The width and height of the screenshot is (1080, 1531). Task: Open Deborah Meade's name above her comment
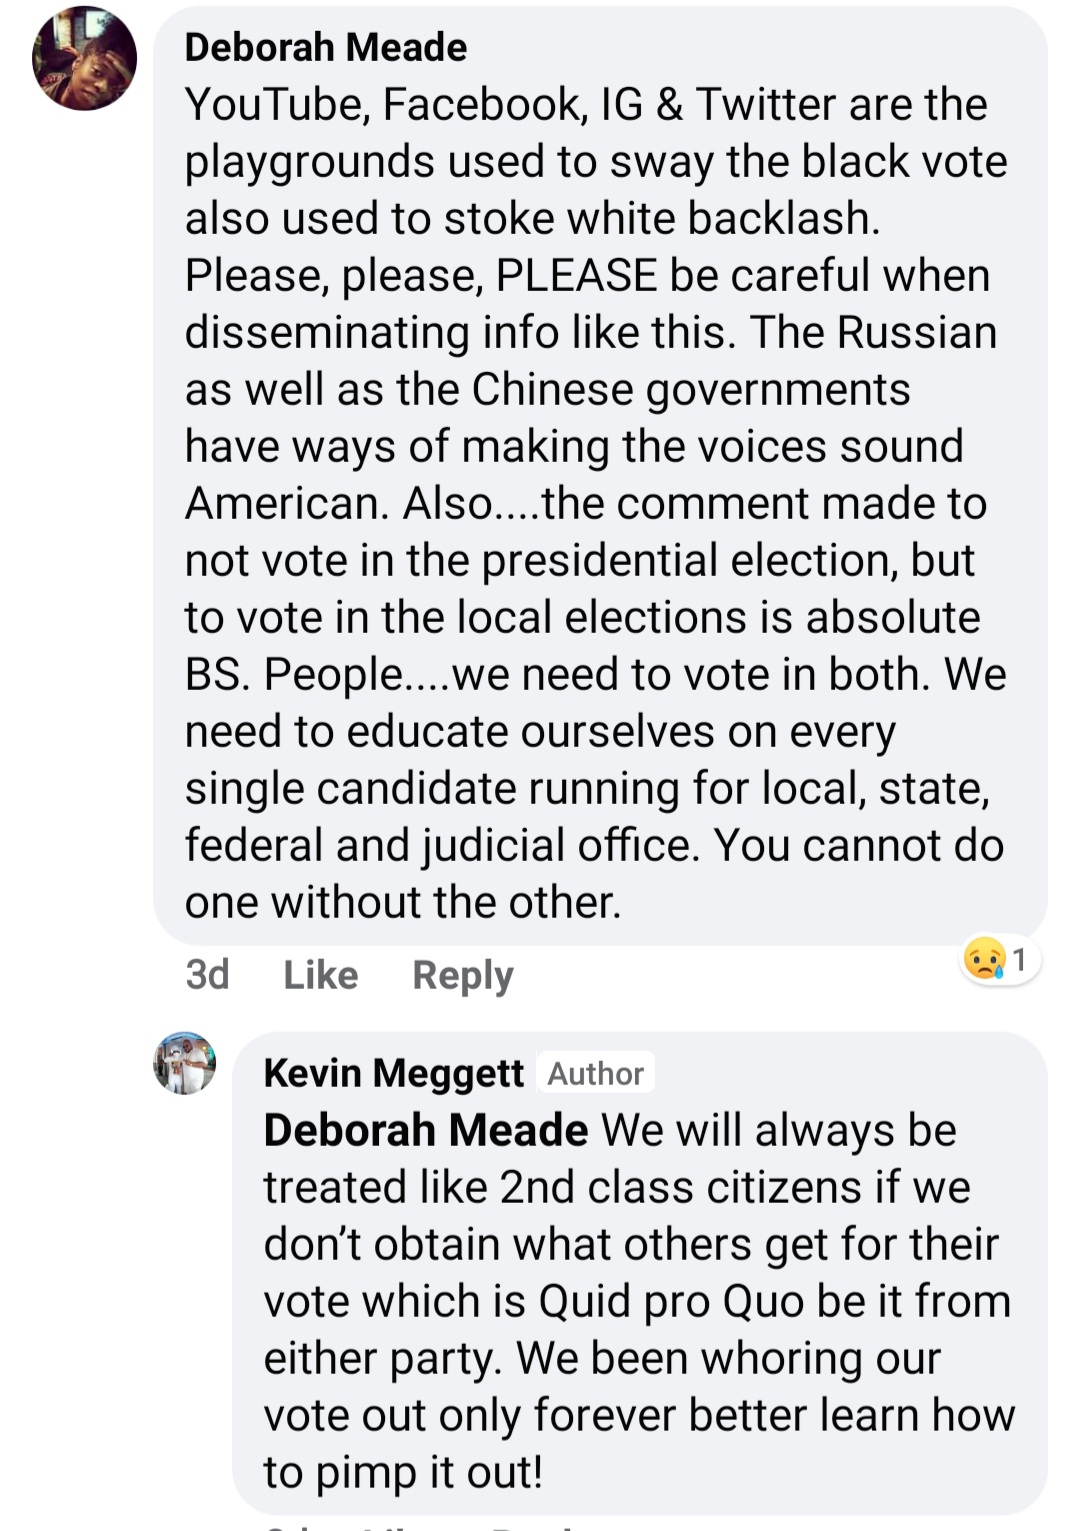[x=326, y=47]
